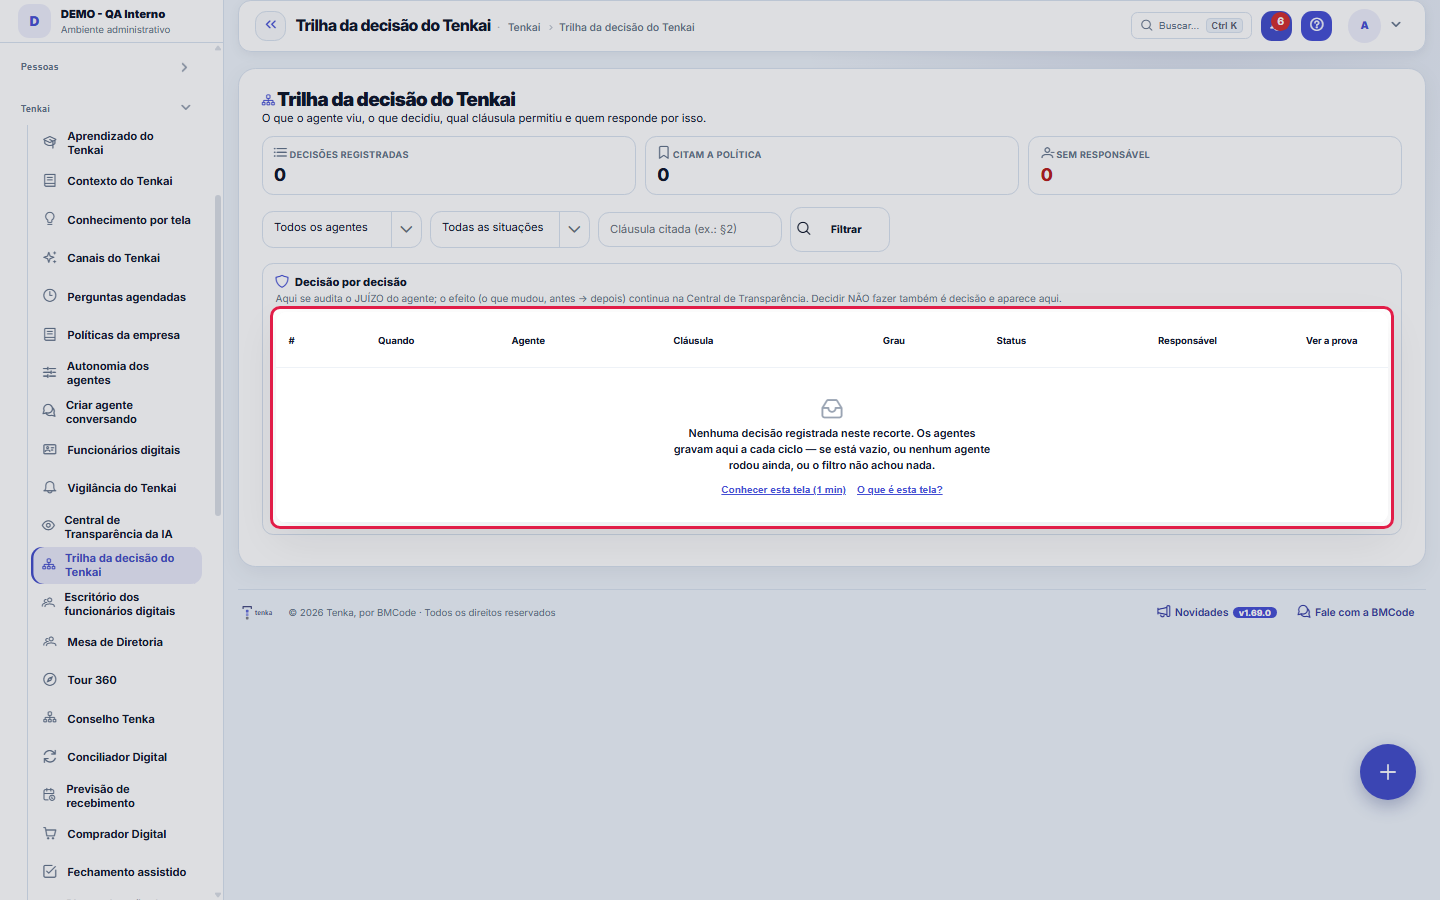The image size is (1440, 900).
Task: Click the Conhecimento por tela lightbulb icon
Action: pyautogui.click(x=50, y=219)
